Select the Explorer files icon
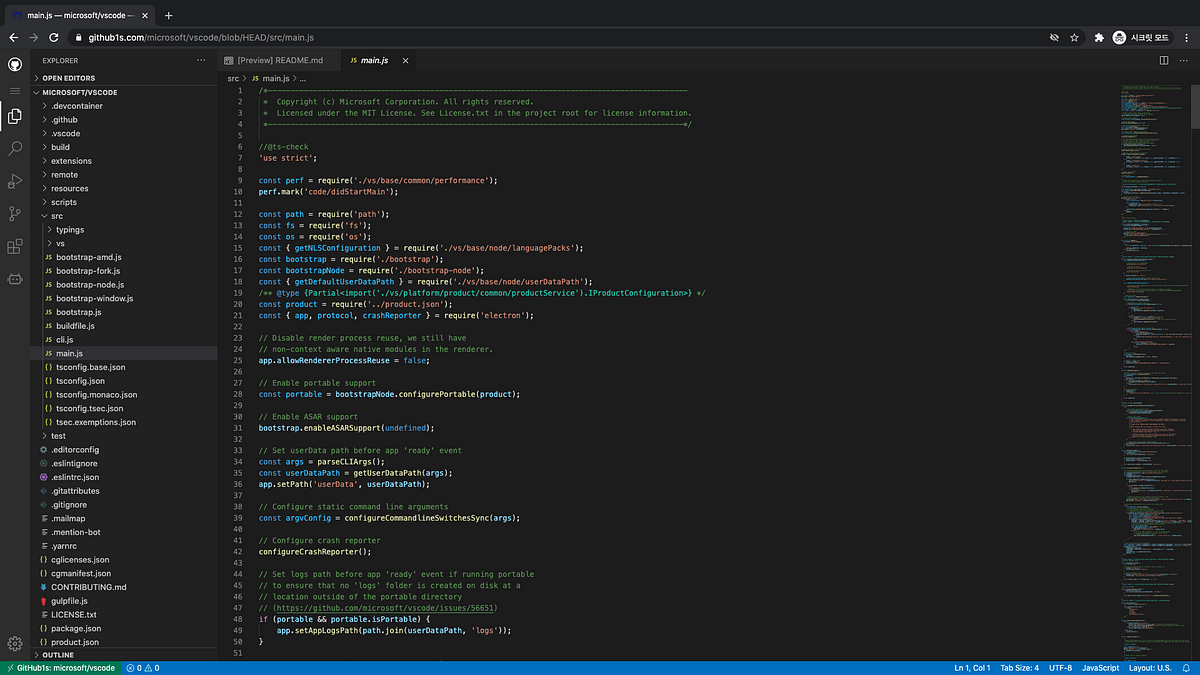 15,117
